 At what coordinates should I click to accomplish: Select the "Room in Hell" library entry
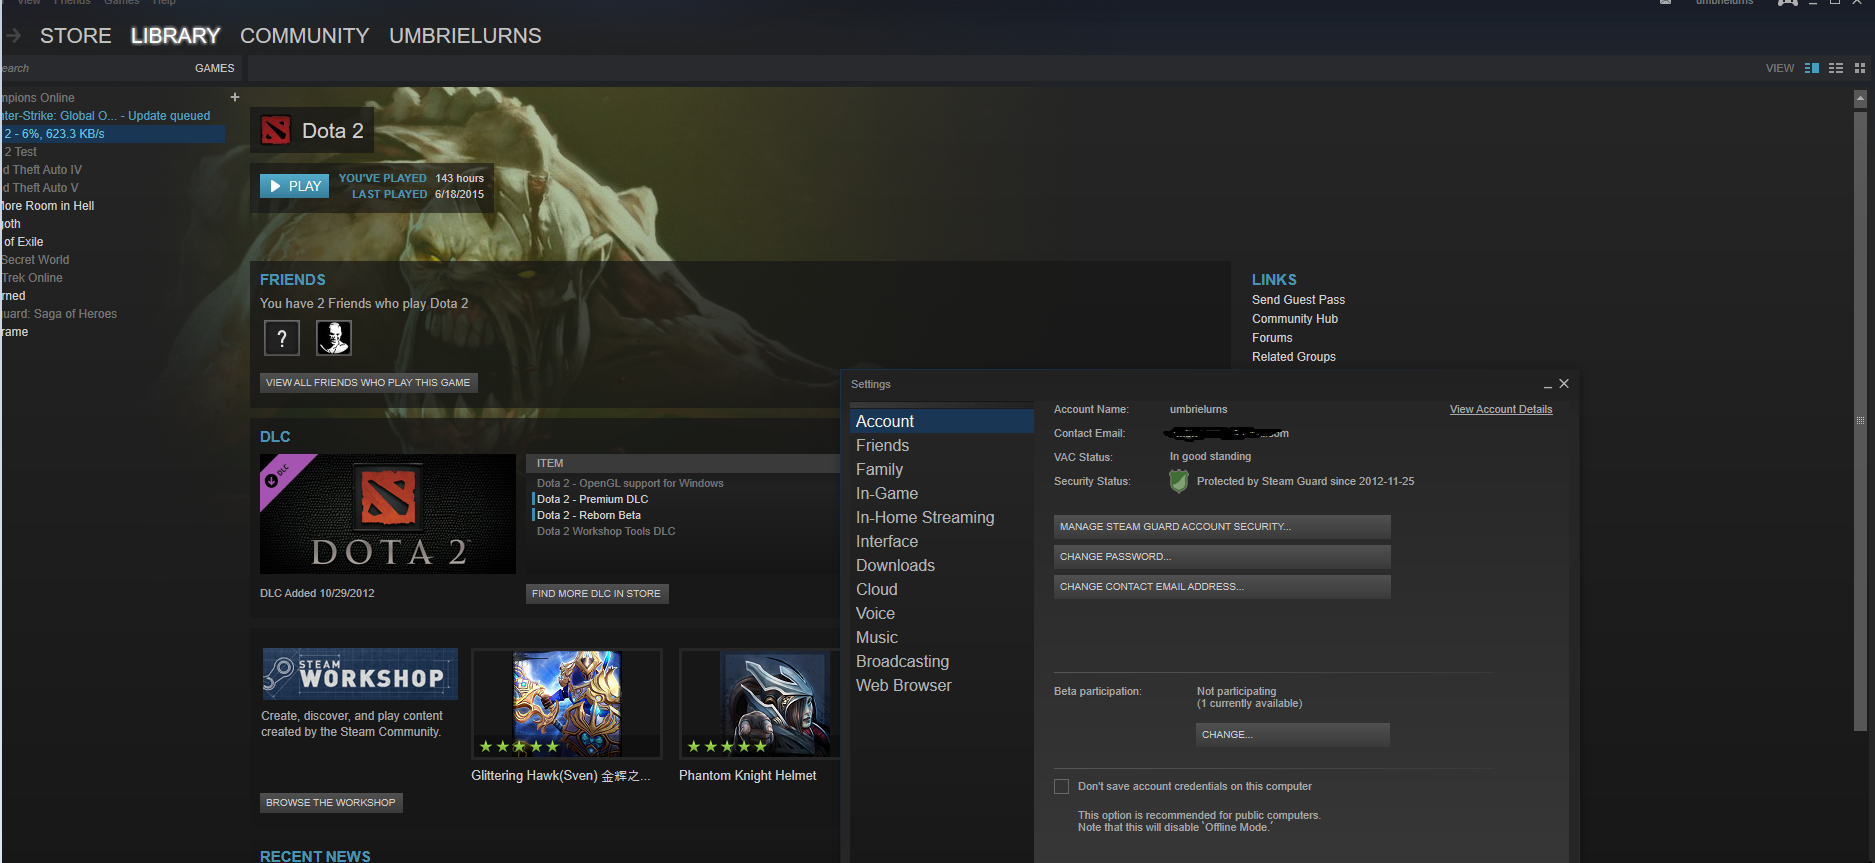tap(48, 206)
